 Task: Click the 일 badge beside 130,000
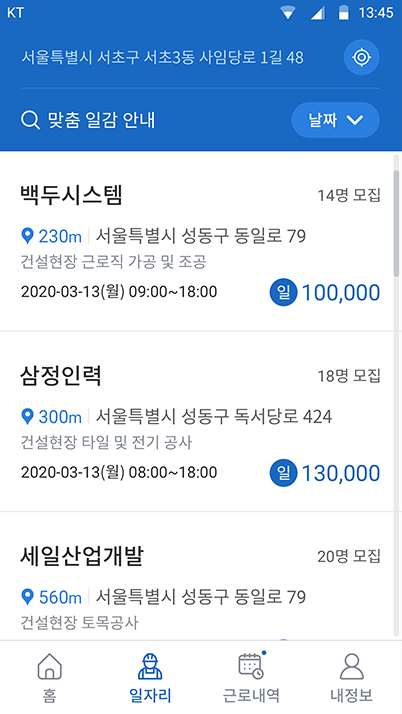click(x=283, y=473)
